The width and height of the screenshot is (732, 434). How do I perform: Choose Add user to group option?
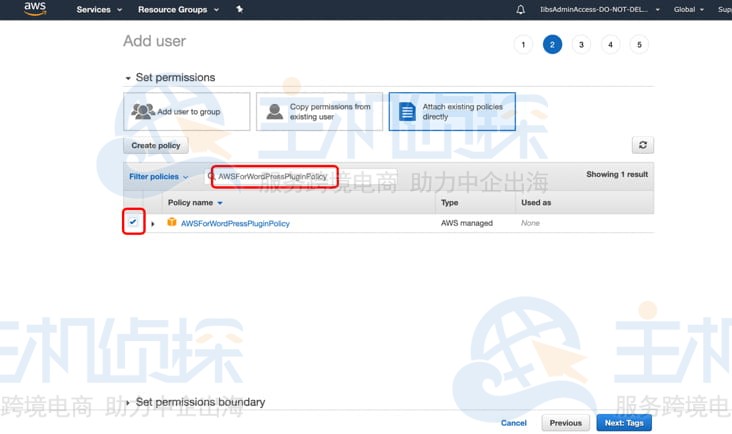(x=187, y=112)
